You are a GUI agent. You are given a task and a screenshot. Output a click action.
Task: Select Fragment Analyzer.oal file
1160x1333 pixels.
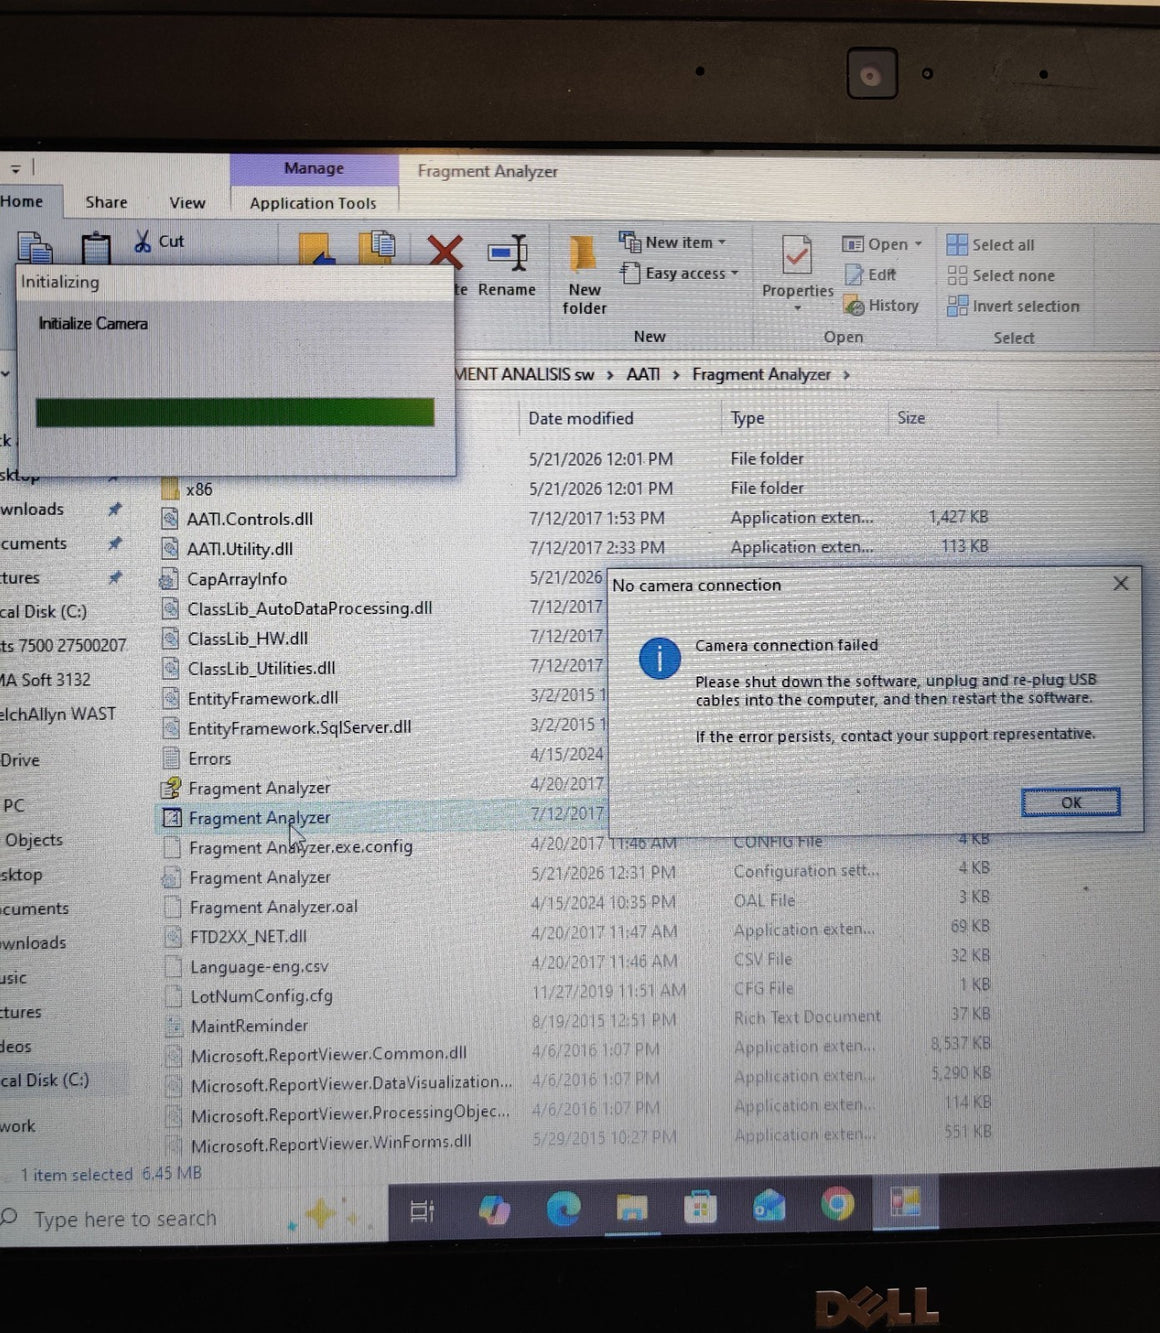point(272,907)
